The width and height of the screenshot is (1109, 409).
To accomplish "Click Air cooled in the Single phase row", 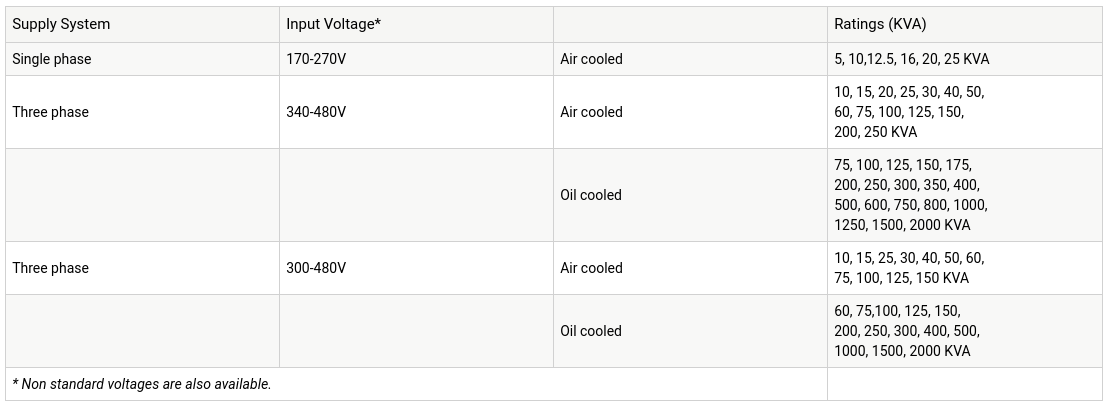I will (591, 59).
